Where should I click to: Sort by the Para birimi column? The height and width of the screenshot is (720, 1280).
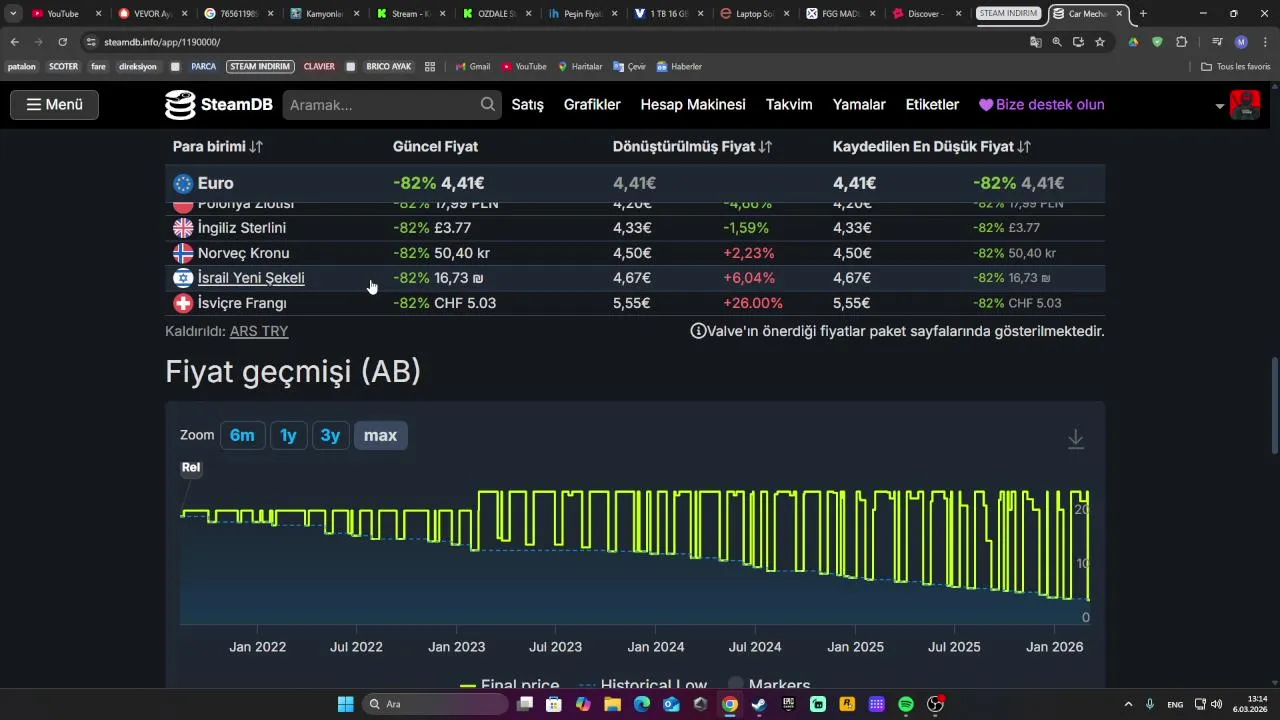218,147
